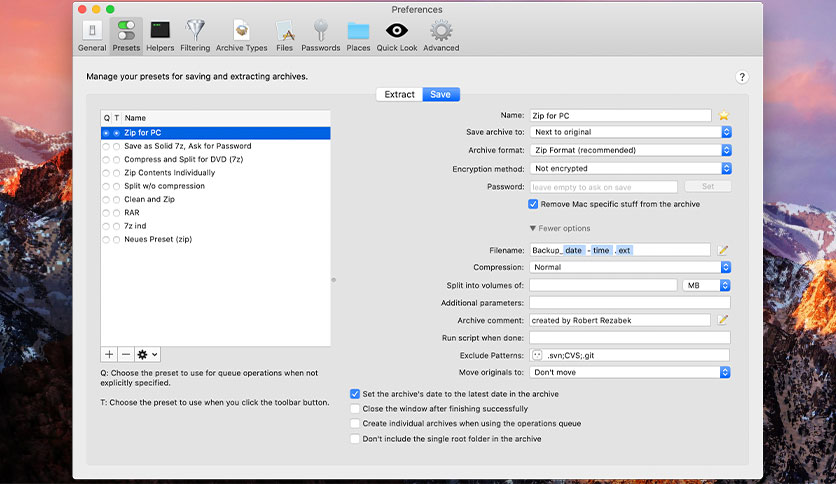This screenshot has height=484, width=836.
Task: Open the Files preferences pane
Action: [285, 36]
